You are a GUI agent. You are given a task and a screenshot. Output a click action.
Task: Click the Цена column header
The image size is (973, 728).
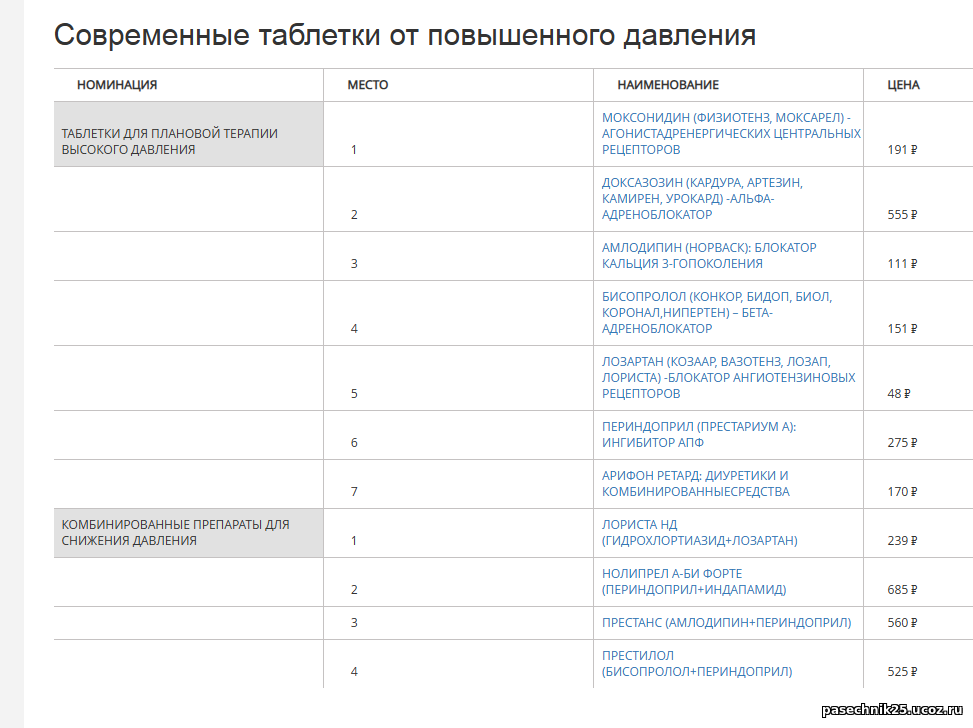903,85
